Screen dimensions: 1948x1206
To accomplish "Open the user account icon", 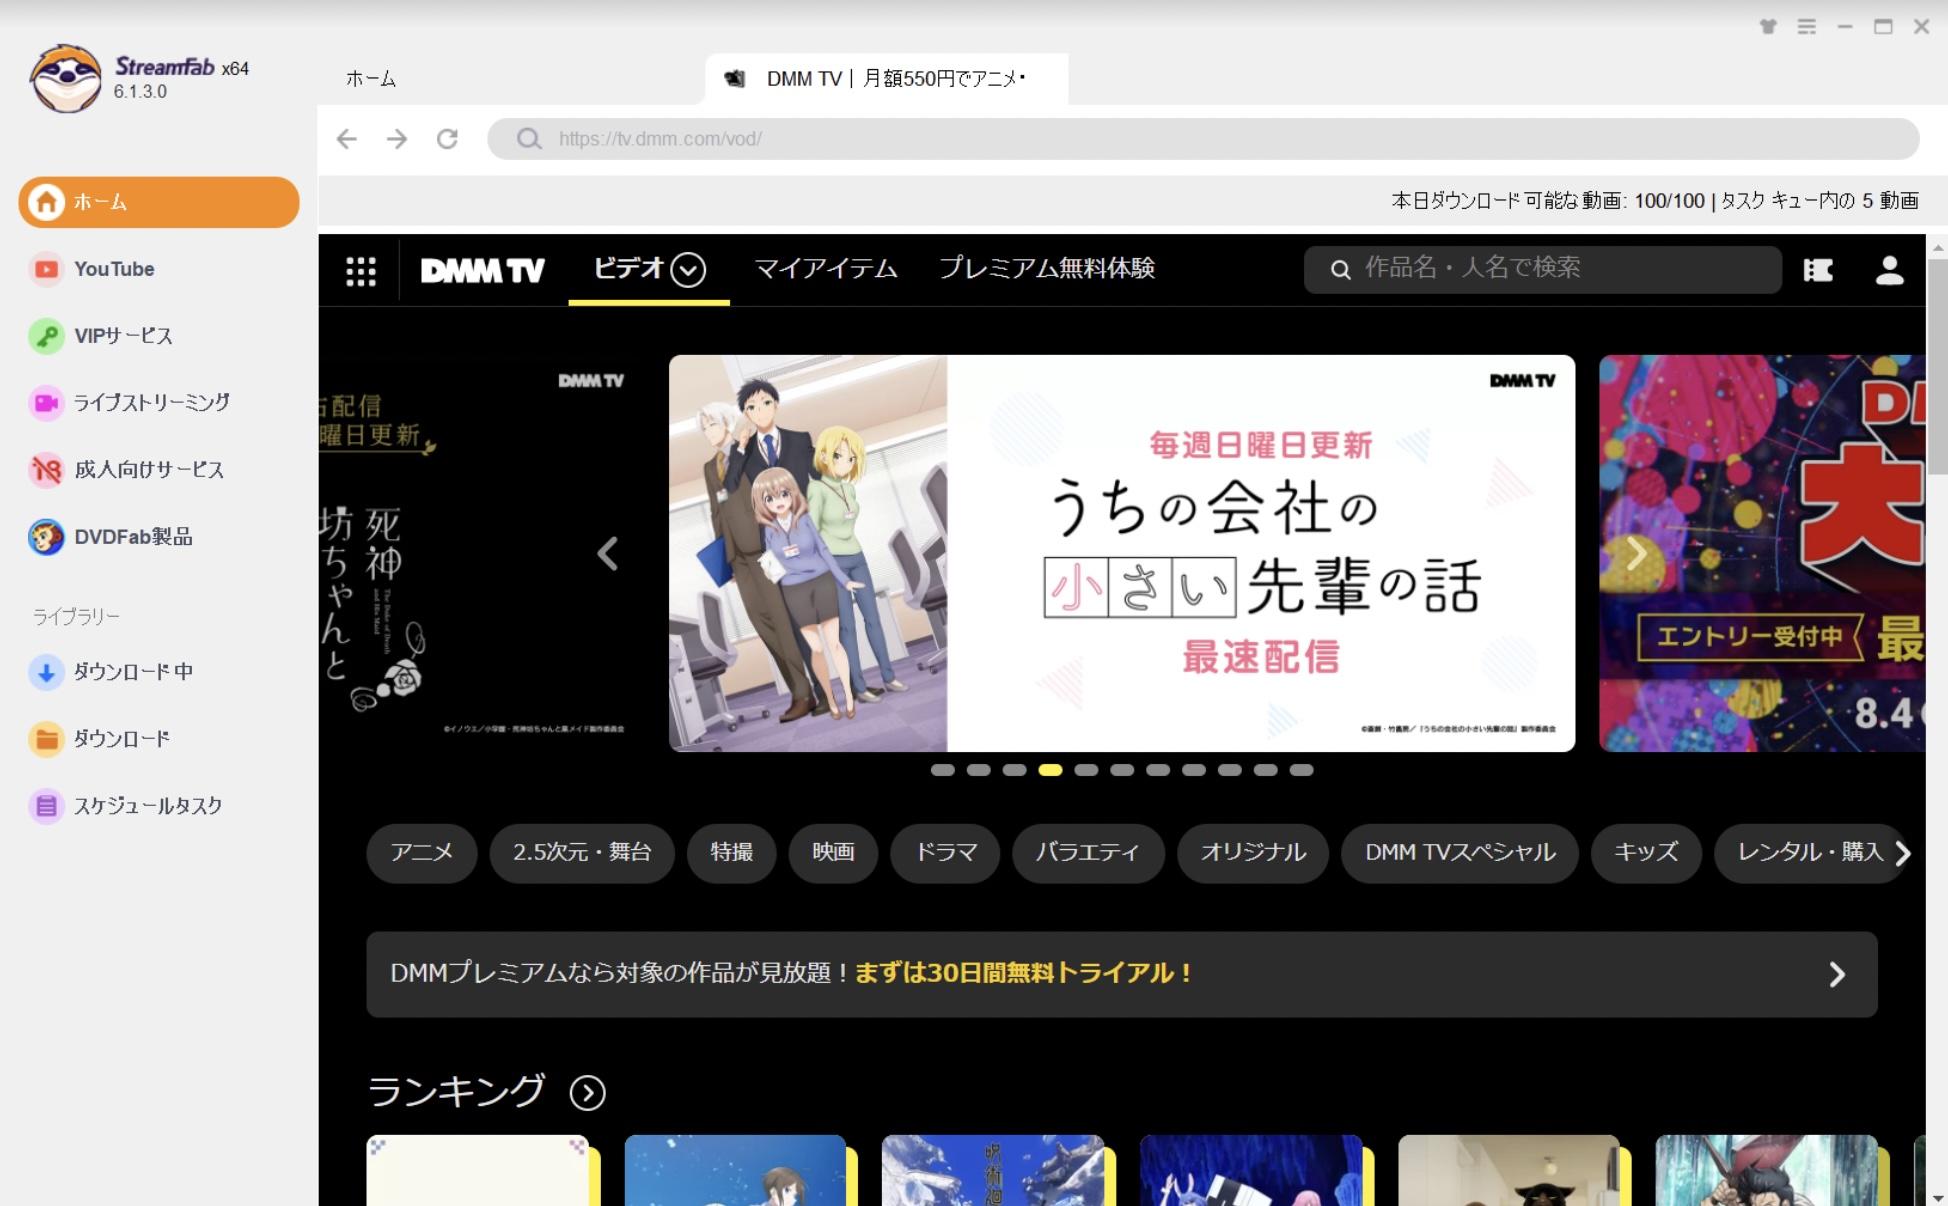I will (x=1889, y=270).
